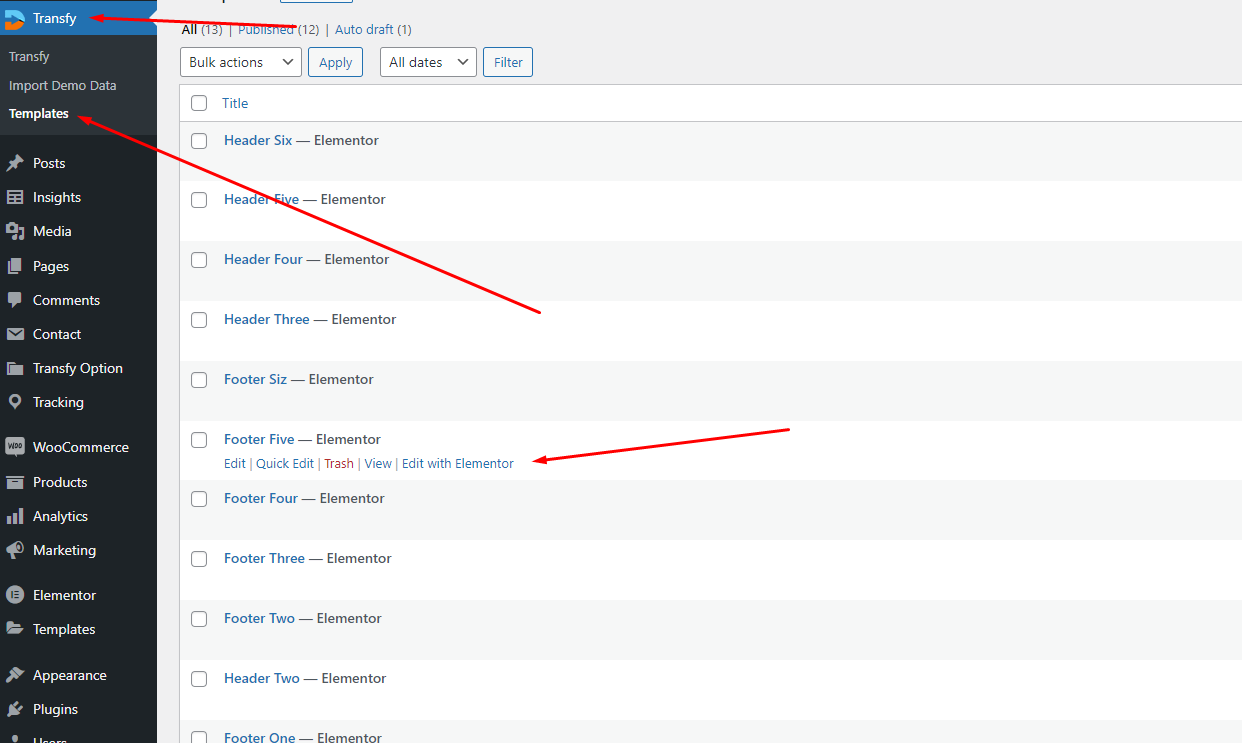The width and height of the screenshot is (1242, 743).
Task: Click the Marketing megaphone icon
Action: point(15,550)
